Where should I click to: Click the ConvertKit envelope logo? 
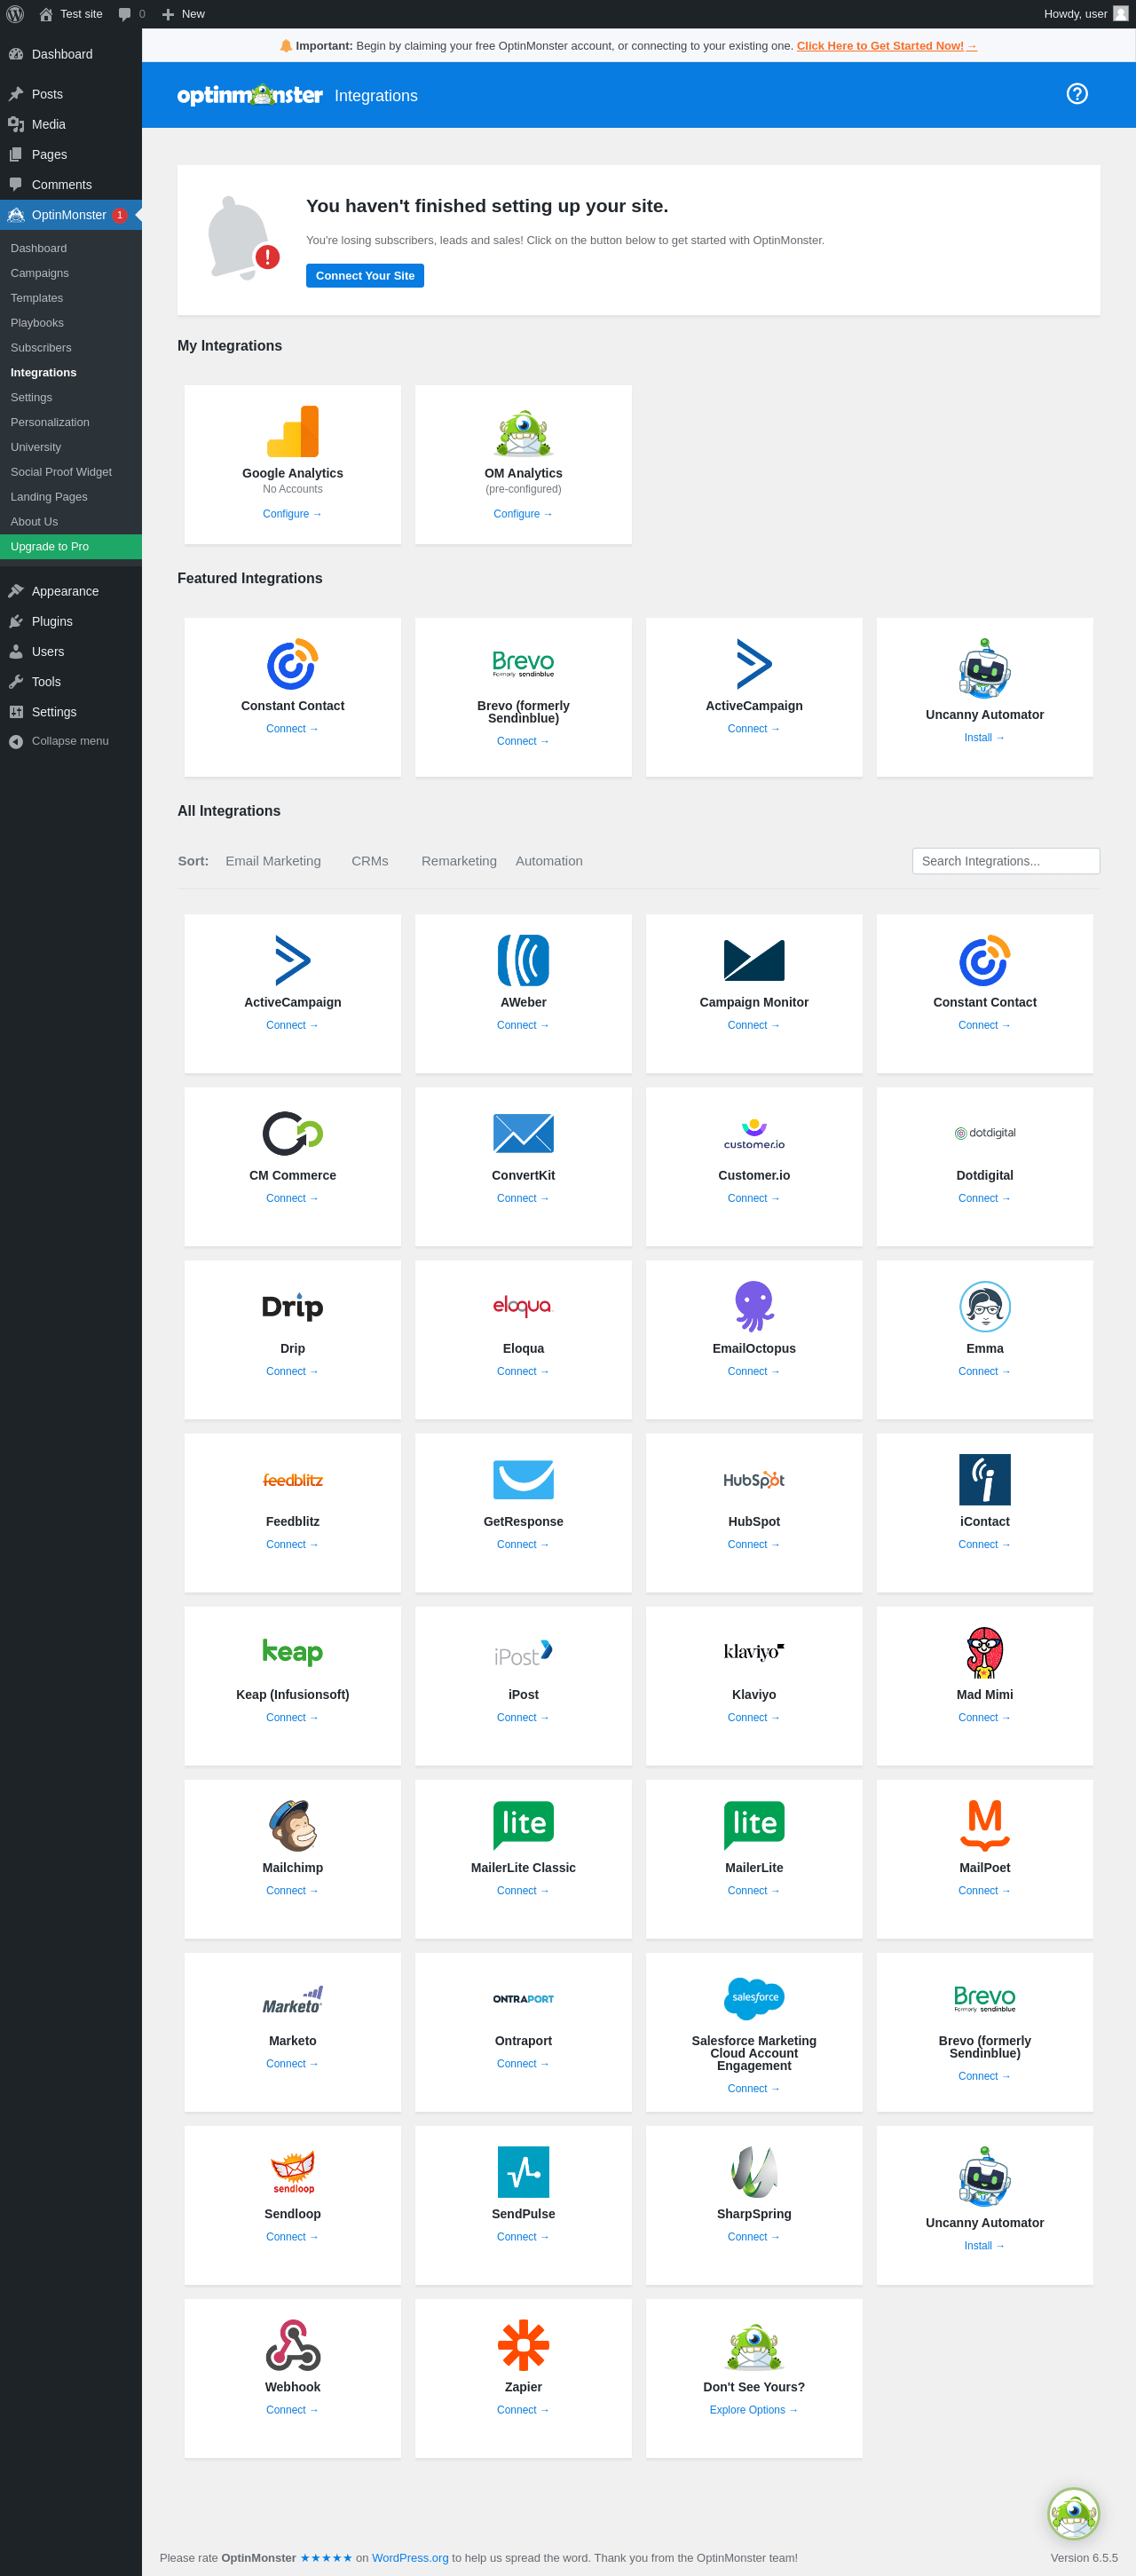click(523, 1133)
